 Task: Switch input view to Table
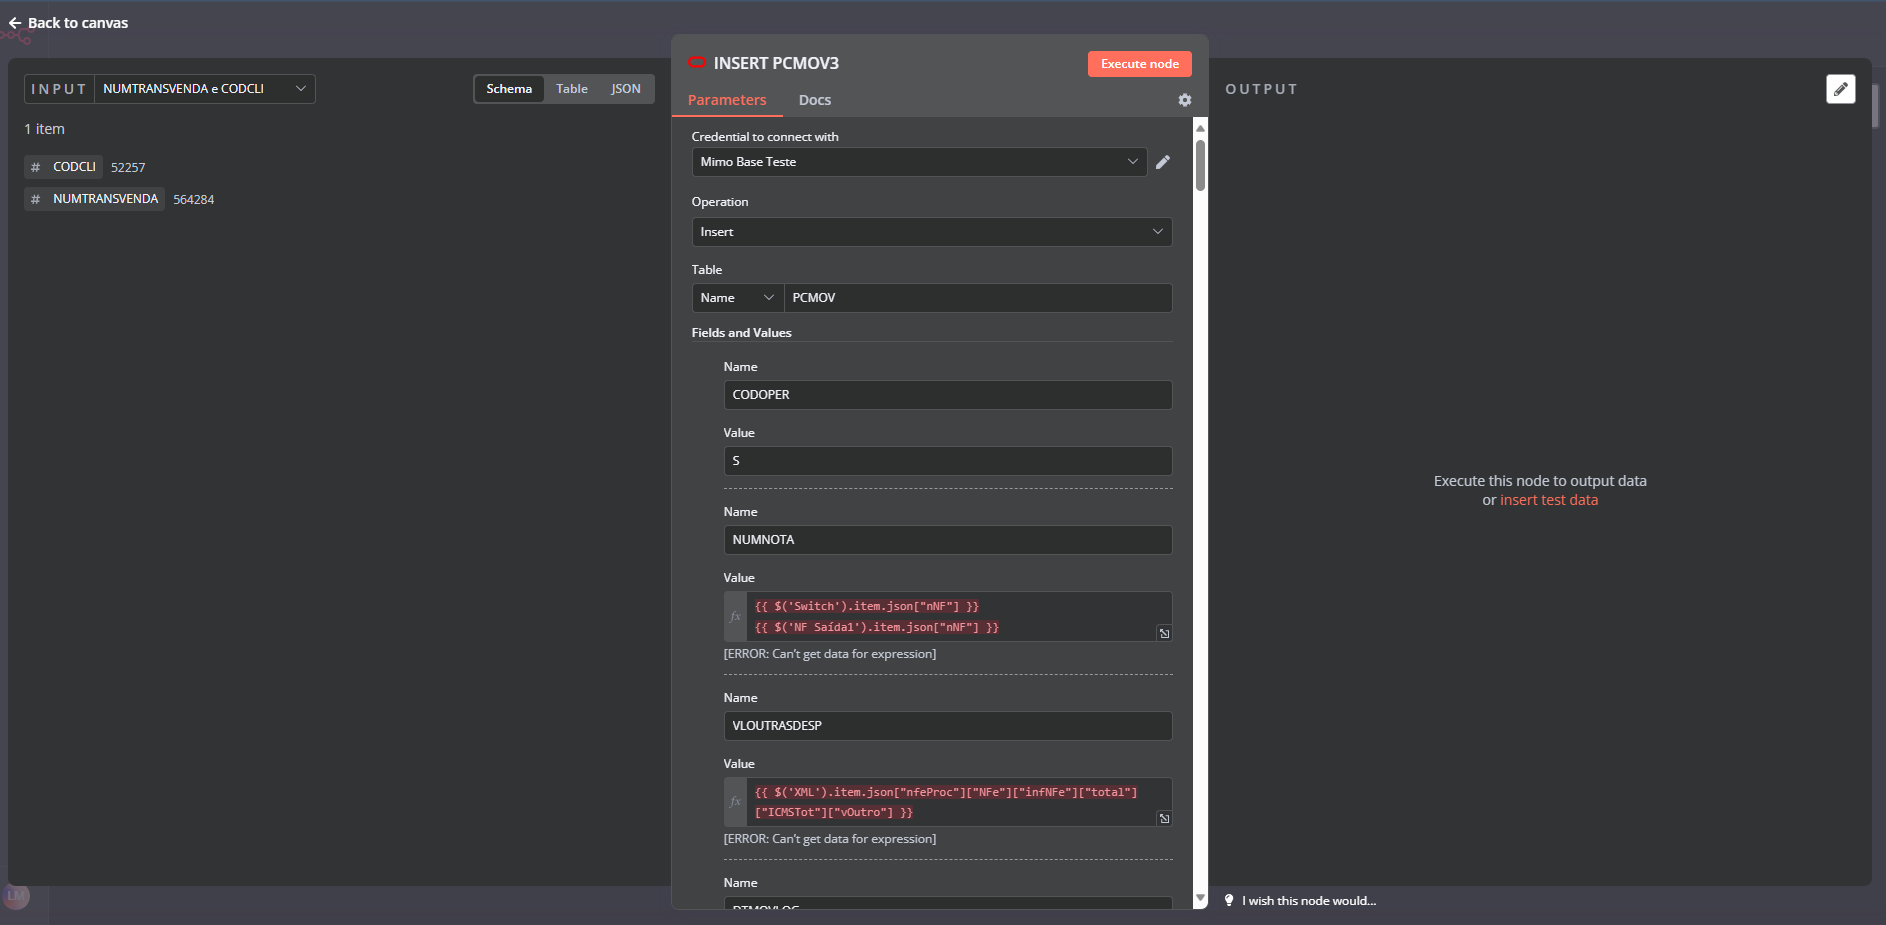point(572,89)
